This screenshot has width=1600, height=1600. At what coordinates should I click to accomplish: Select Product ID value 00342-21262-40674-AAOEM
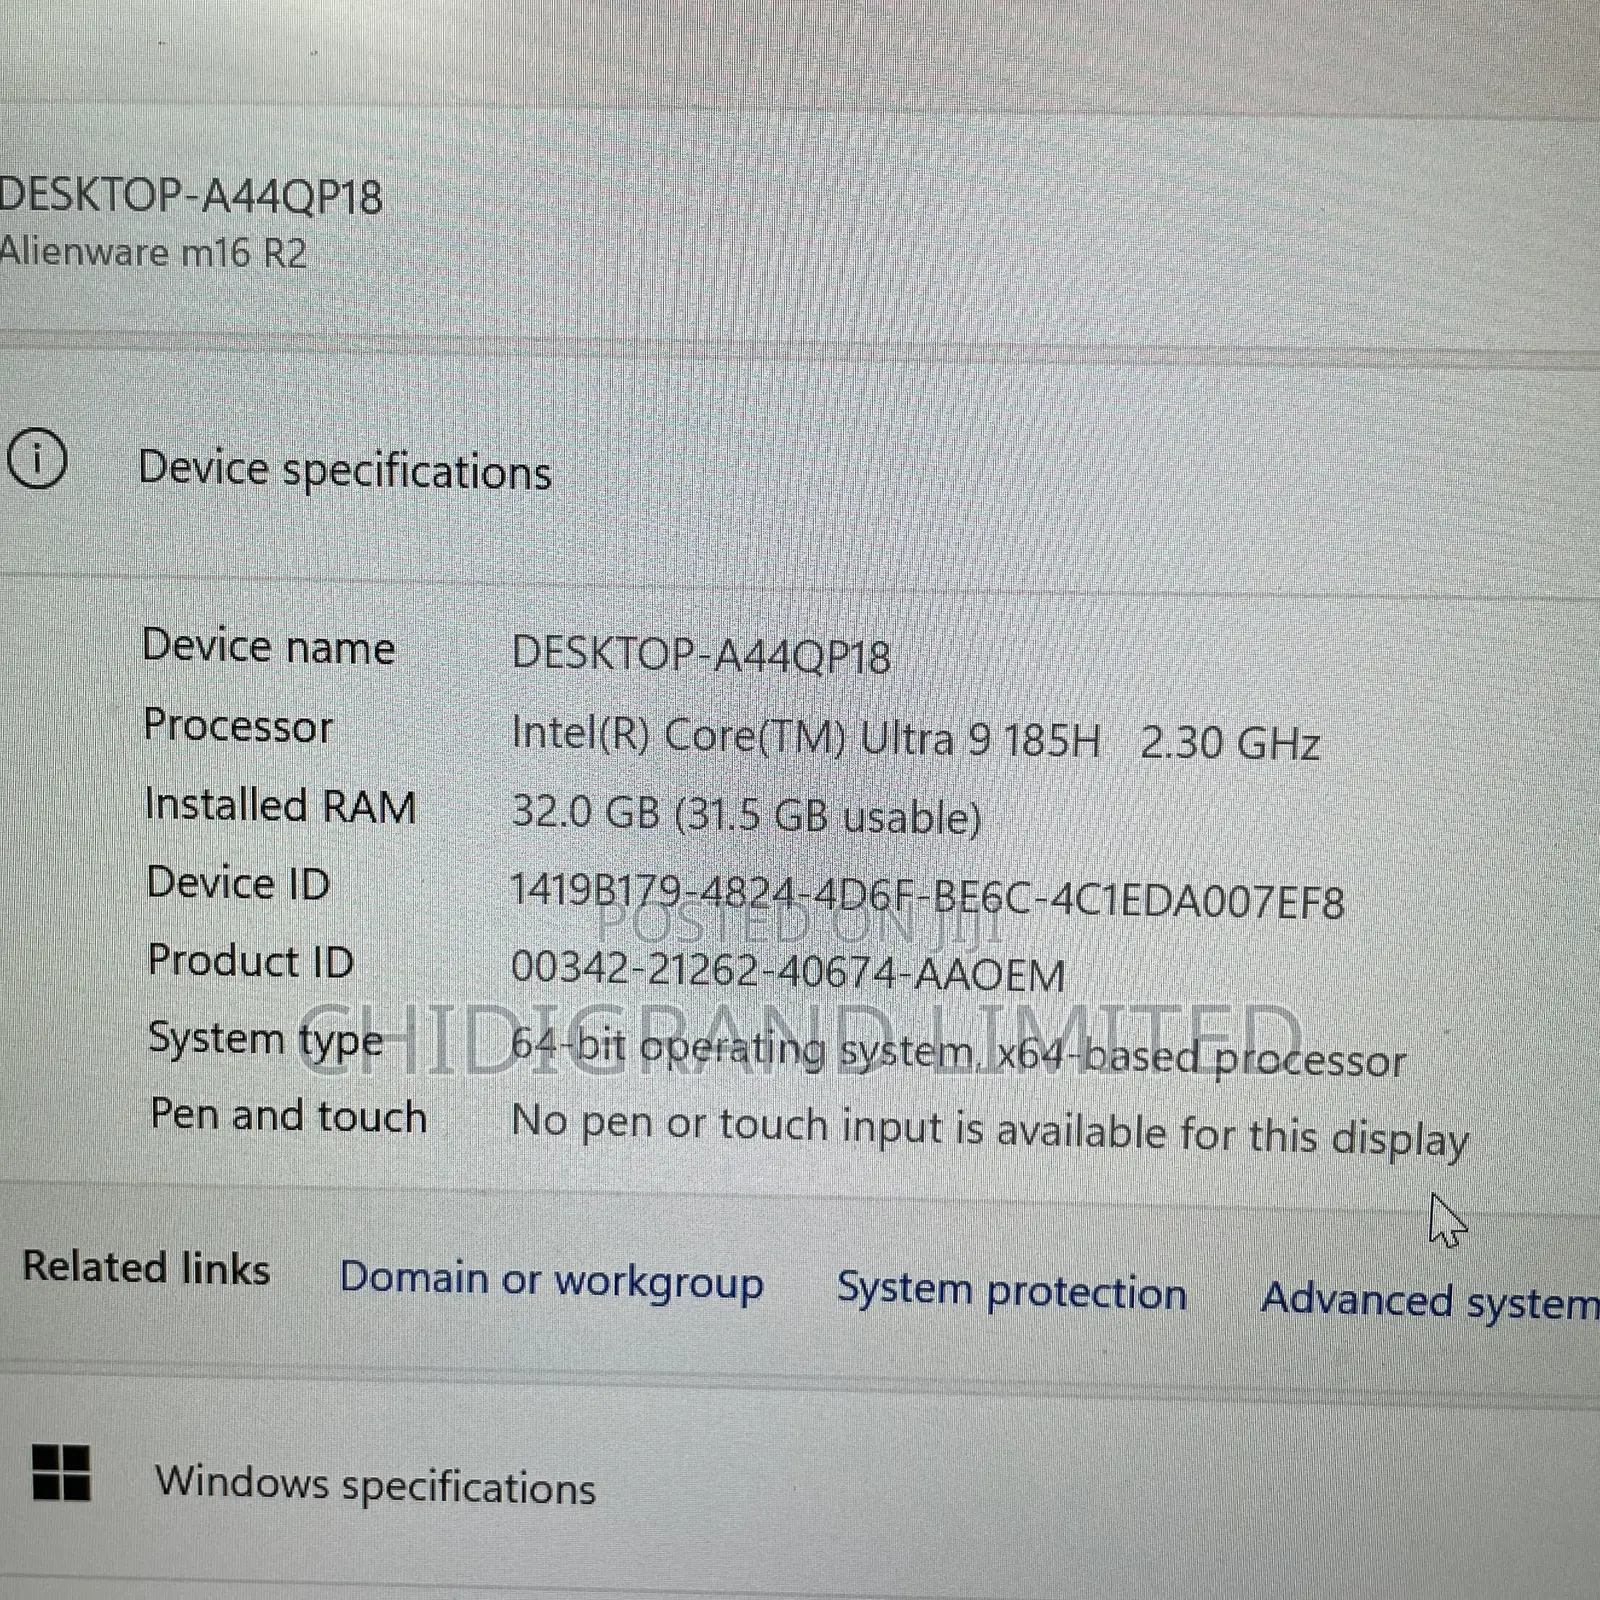coord(788,971)
